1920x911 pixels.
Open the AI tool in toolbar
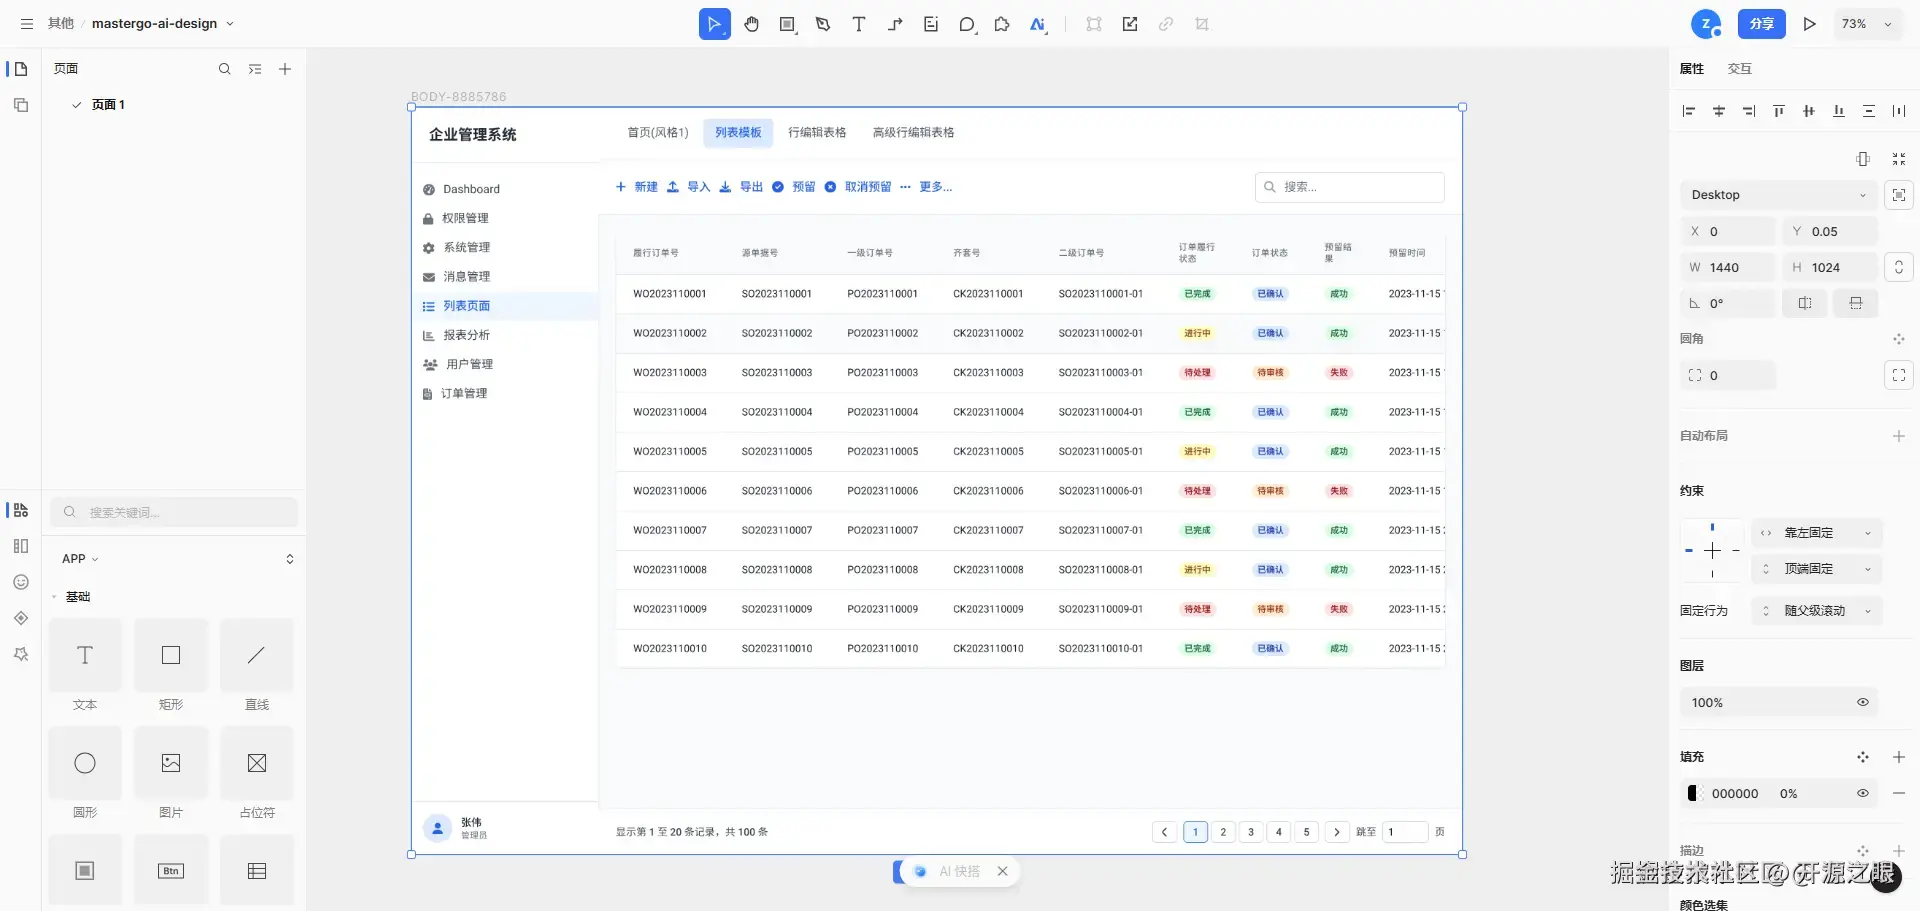tap(1038, 24)
